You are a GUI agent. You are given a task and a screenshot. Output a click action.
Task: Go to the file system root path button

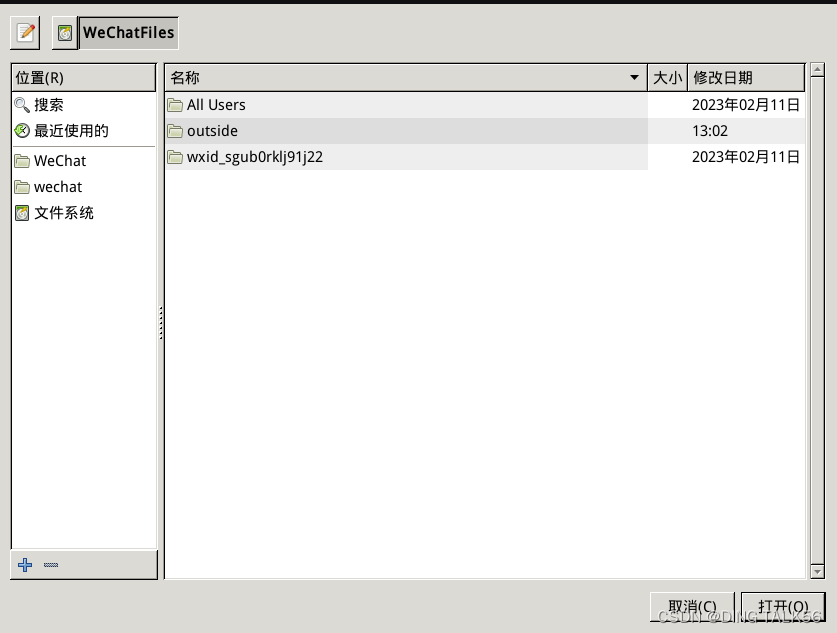click(65, 33)
